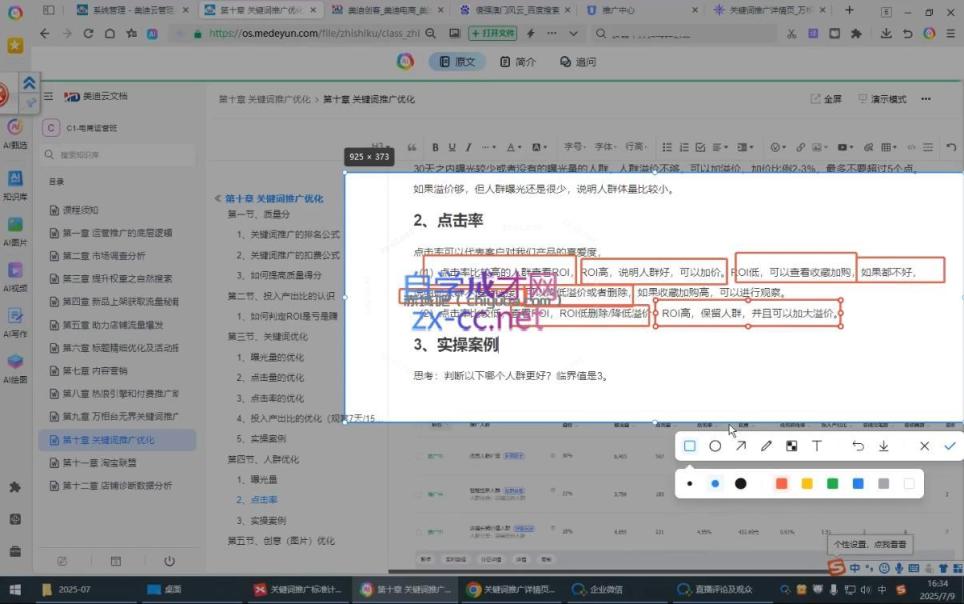This screenshot has height=604, width=964.
Task: Open the 字体 font family dropdown
Action: (x=606, y=146)
